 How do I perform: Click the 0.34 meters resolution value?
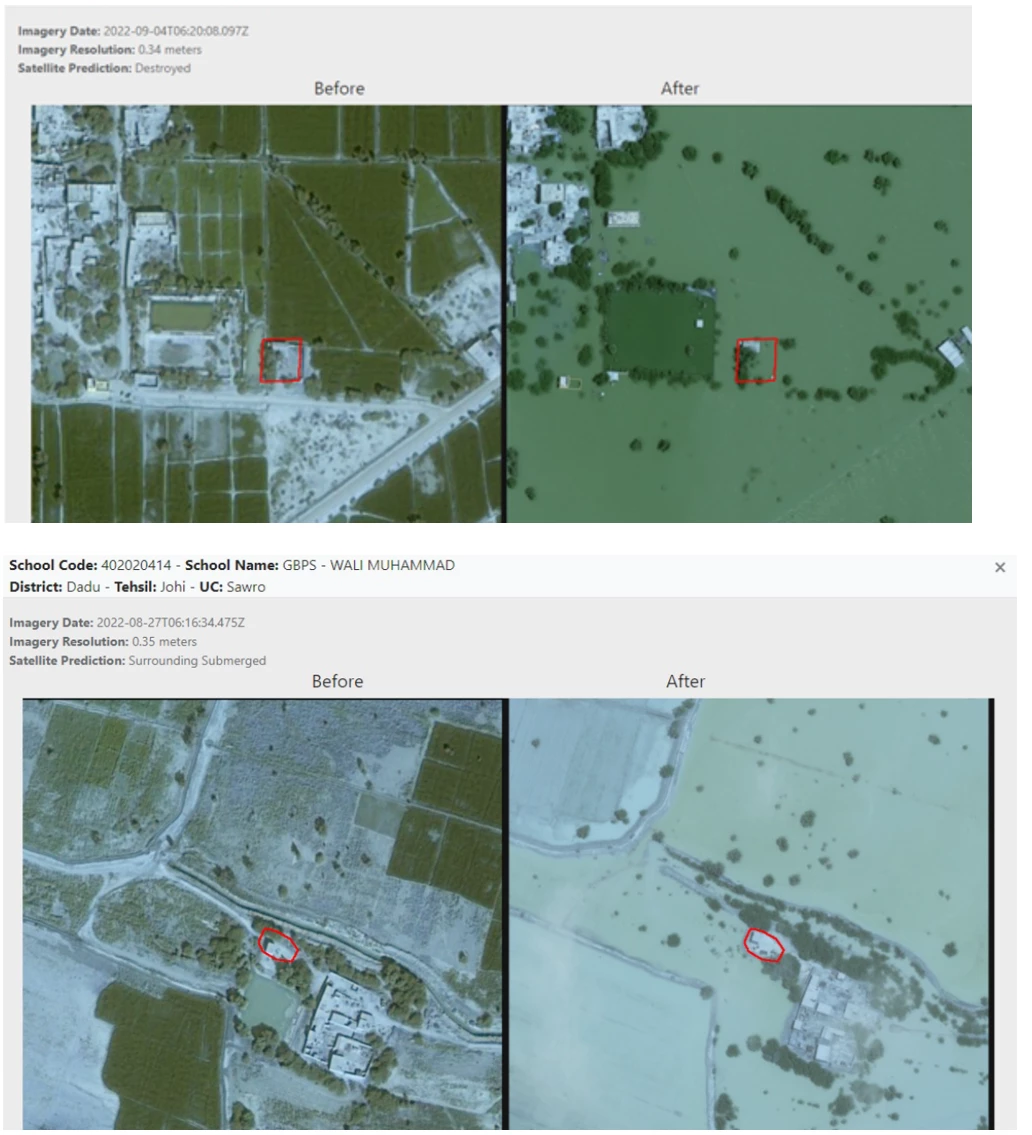170,50
